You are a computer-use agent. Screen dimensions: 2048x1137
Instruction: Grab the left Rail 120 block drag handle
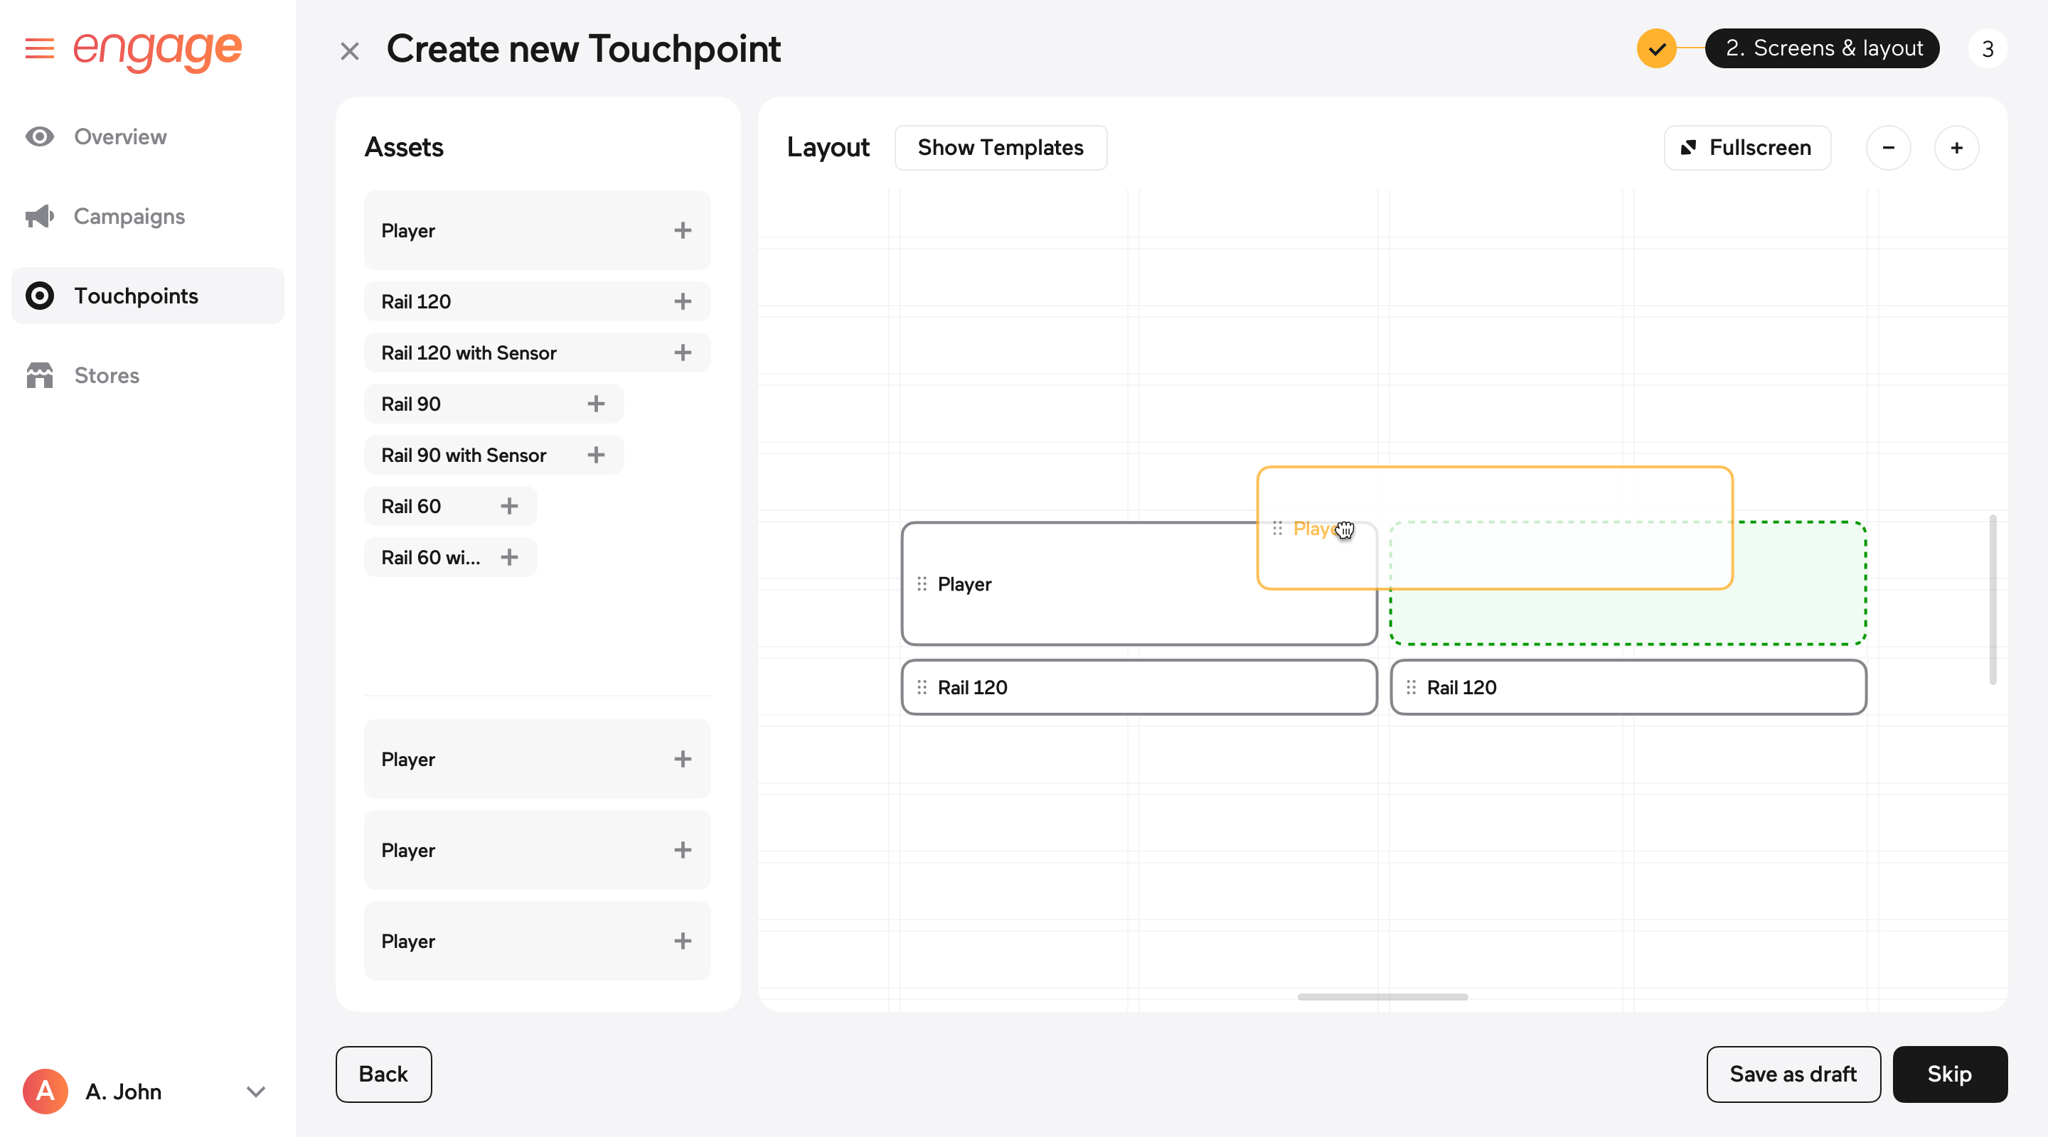[x=922, y=688]
